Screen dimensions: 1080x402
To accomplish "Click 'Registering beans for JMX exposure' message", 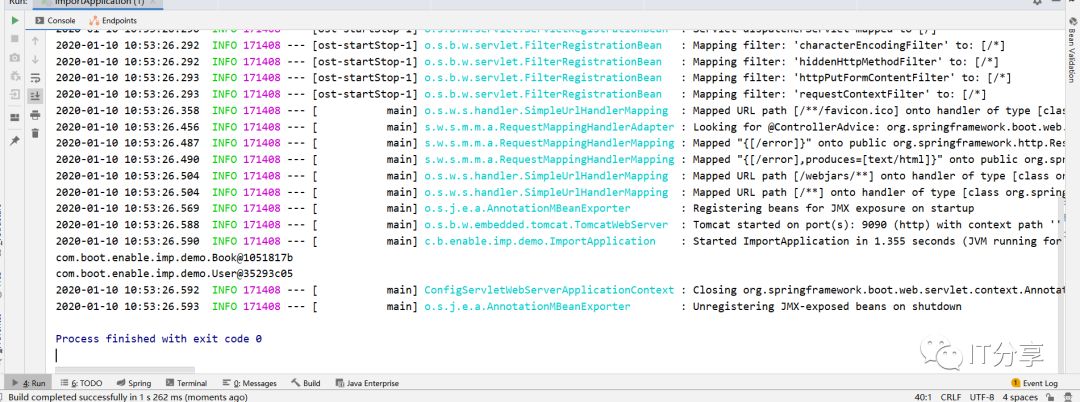I will [x=833, y=208].
